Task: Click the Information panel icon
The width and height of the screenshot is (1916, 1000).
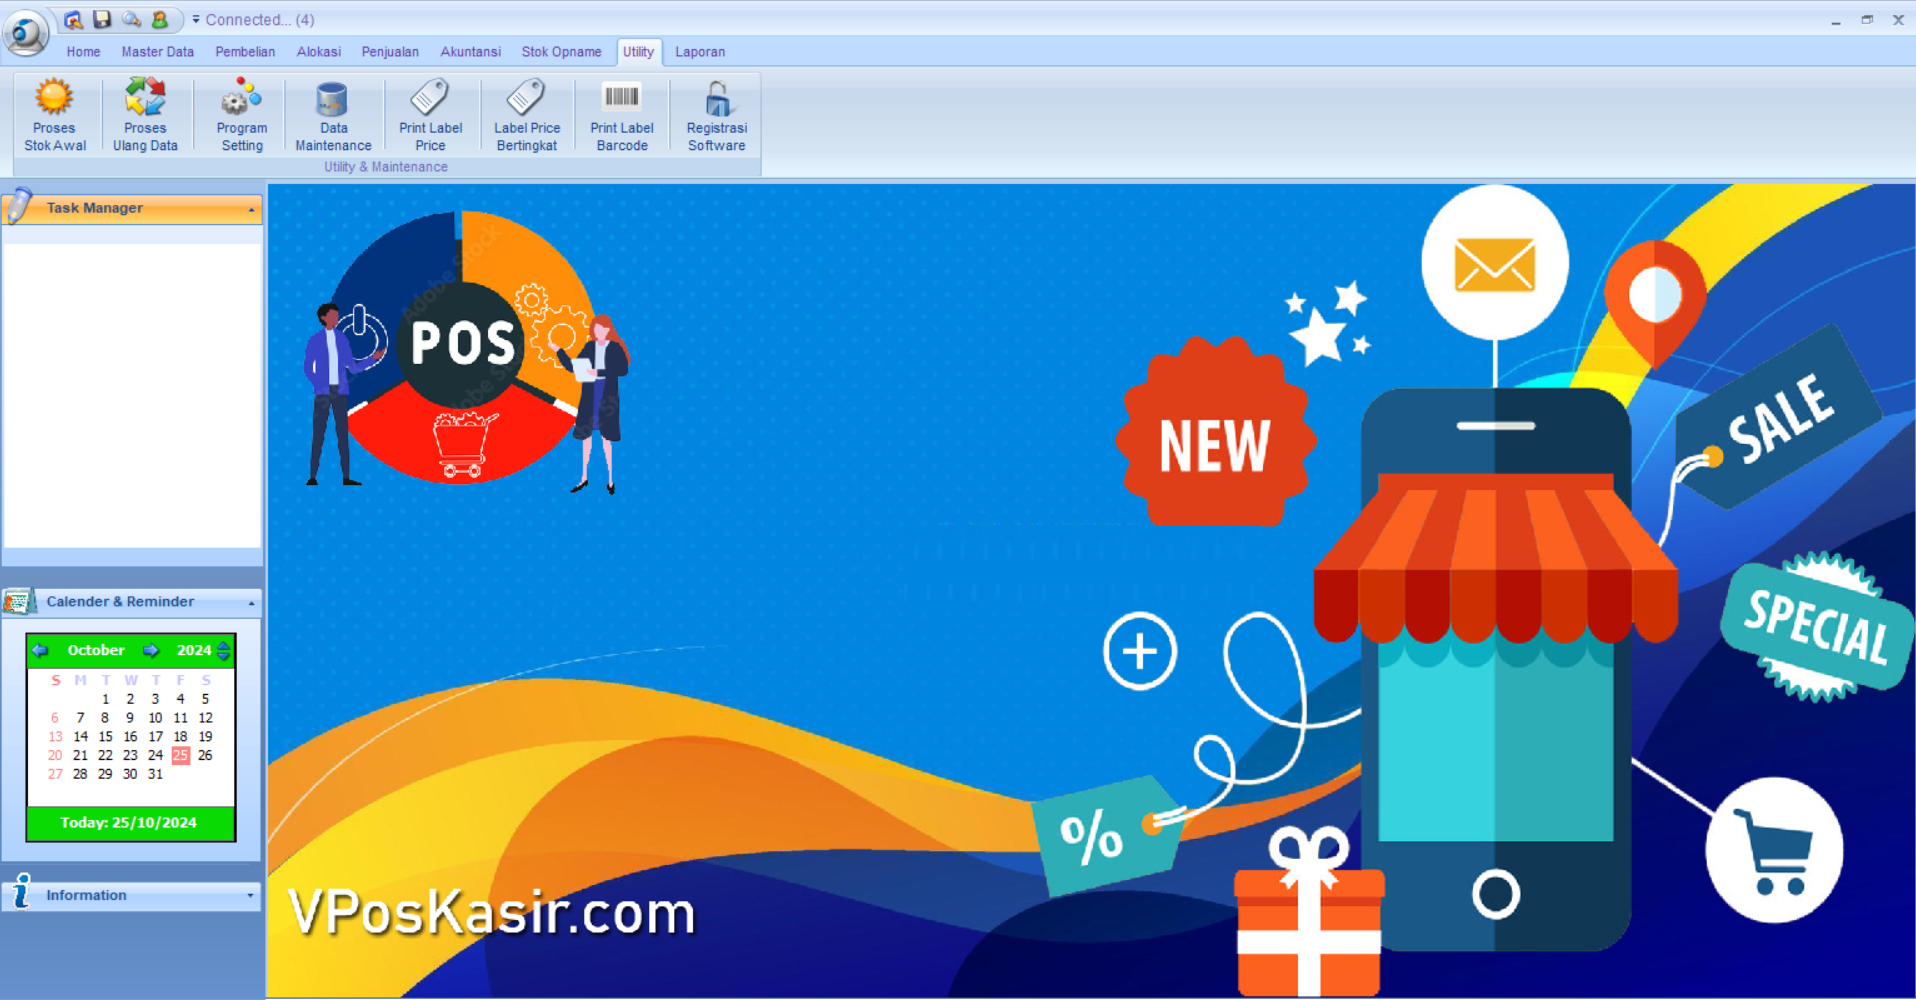Action: pos(21,892)
